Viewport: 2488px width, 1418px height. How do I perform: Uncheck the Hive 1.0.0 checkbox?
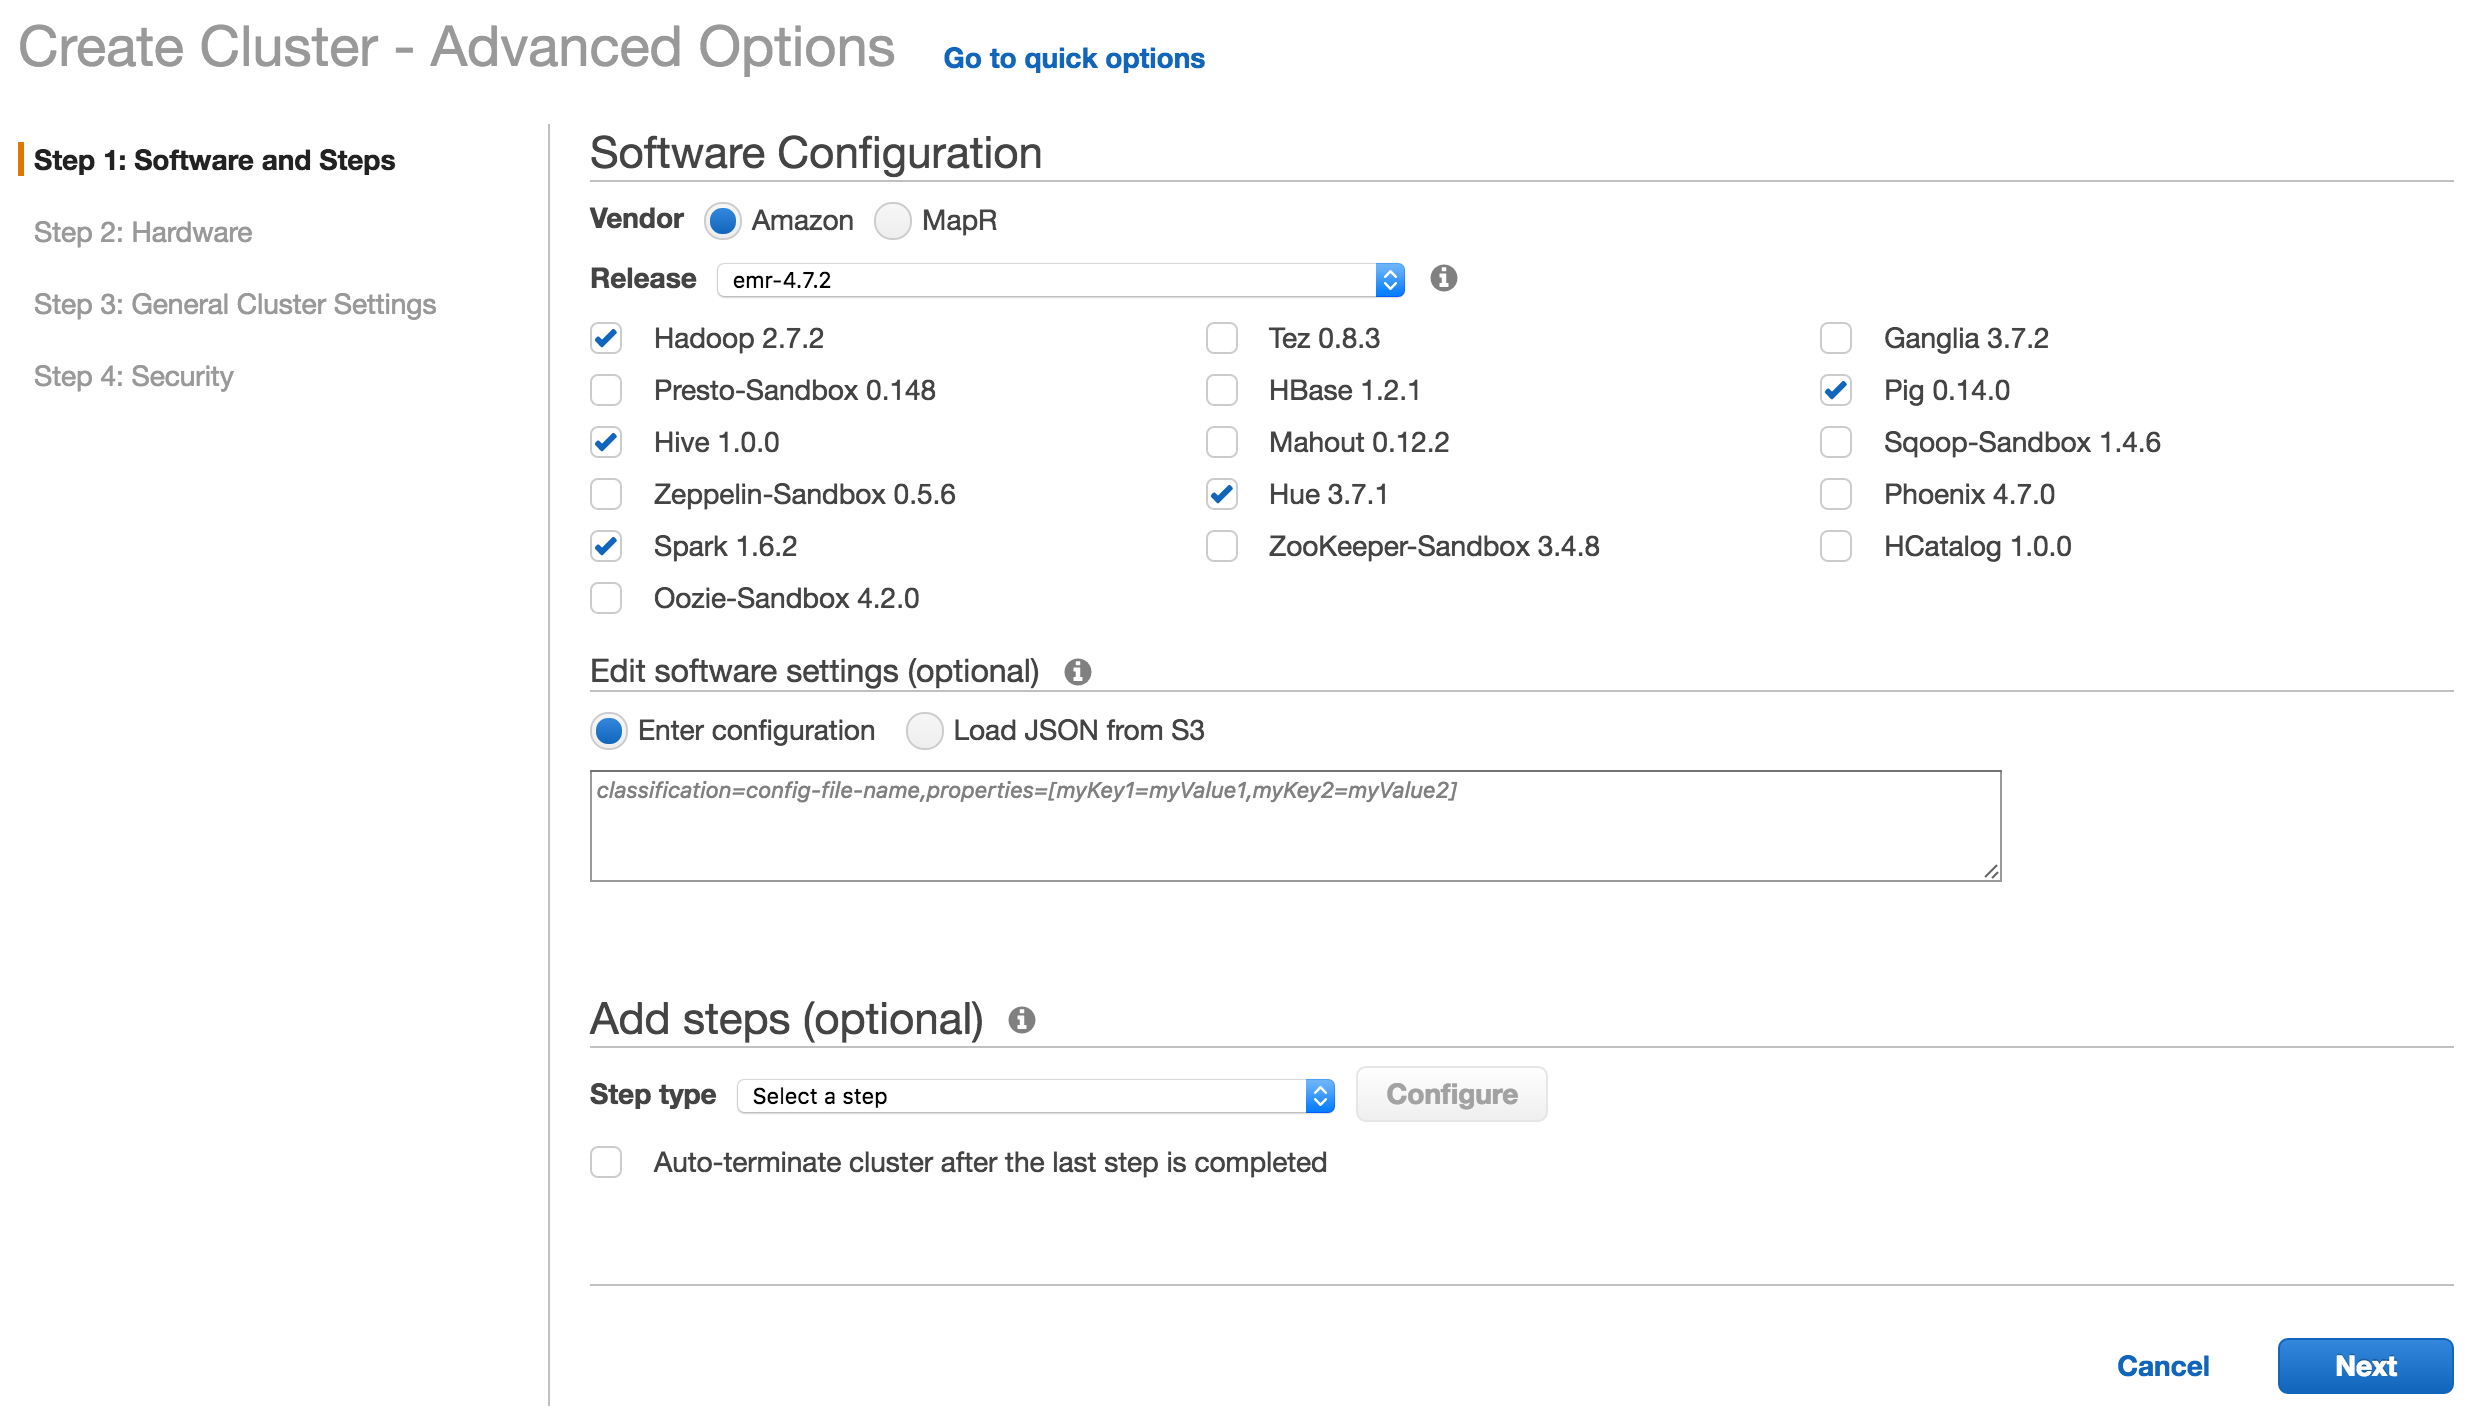606,442
